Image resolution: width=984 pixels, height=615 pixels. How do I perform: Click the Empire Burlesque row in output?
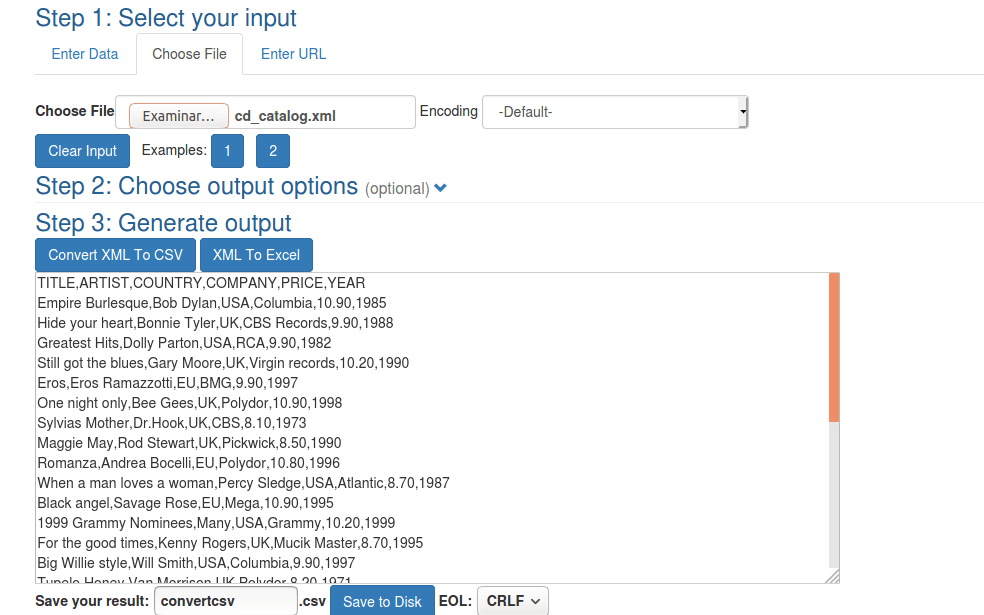point(211,303)
